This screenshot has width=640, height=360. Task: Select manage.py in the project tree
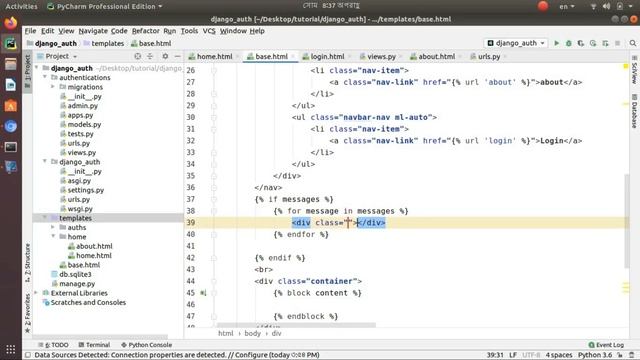tap(77, 284)
